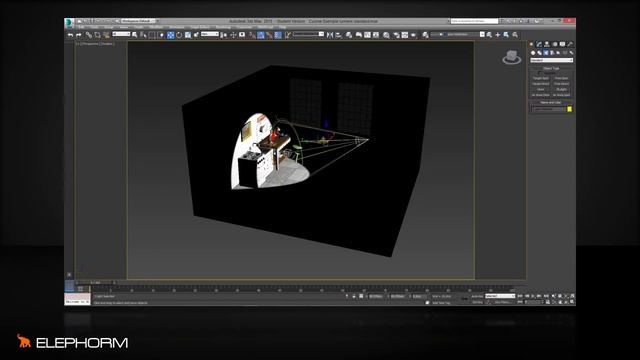The image size is (640, 360).
Task: Toggle Key Mode in playback controls
Action: click(520, 302)
